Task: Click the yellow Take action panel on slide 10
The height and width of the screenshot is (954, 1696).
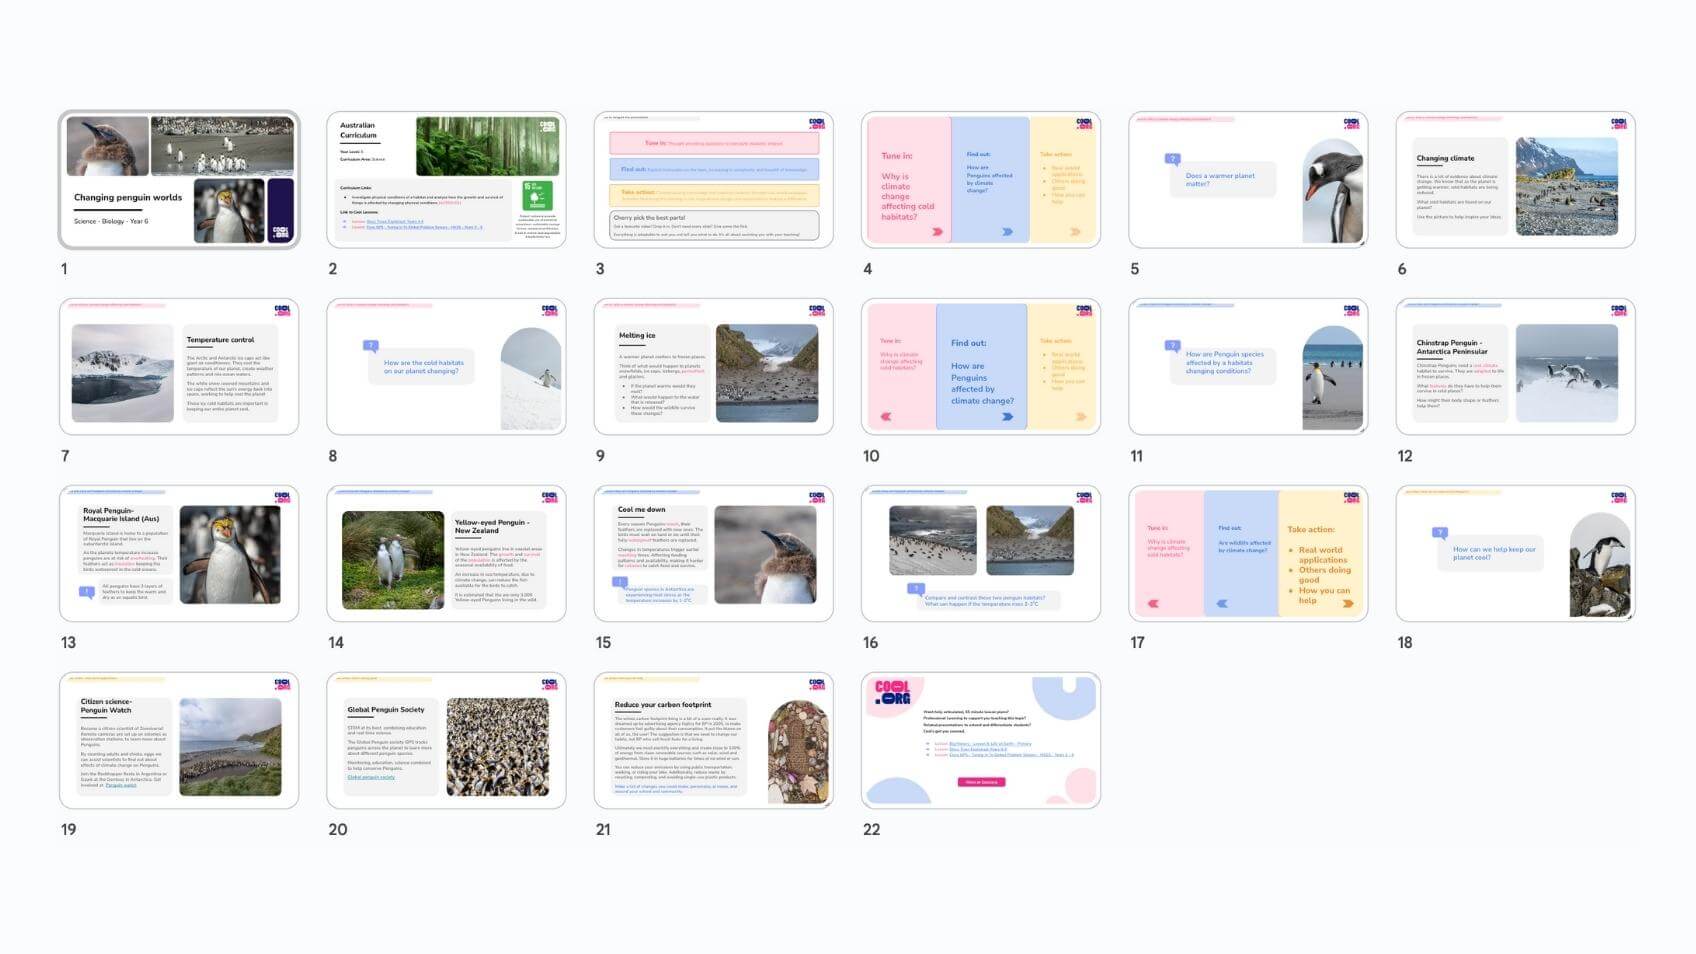Action: pyautogui.click(x=1061, y=367)
